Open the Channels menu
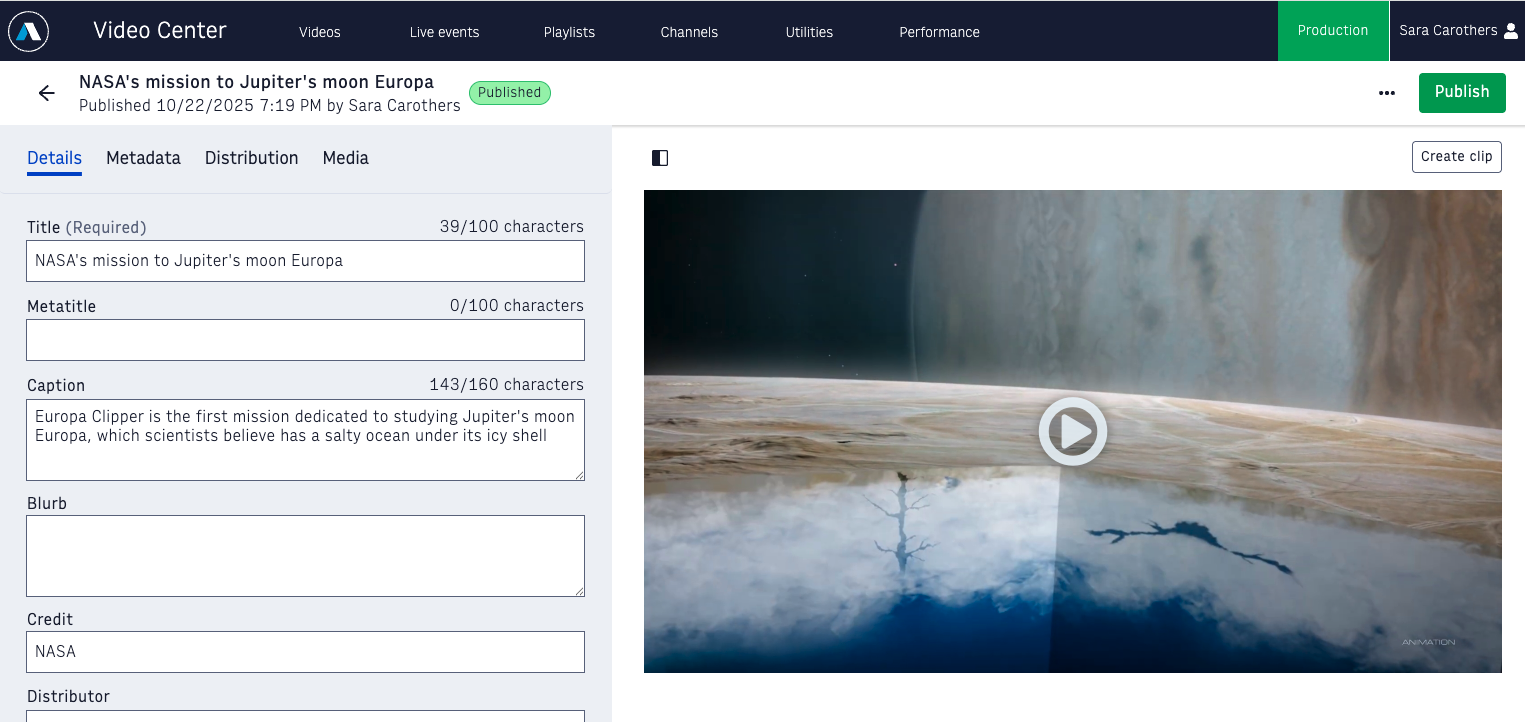1525x722 pixels. point(689,32)
